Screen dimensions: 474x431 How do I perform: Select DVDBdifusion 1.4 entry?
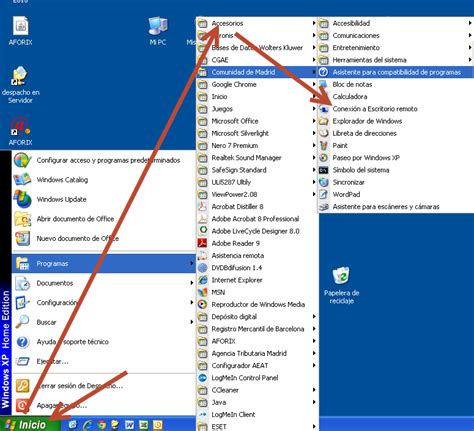[x=257, y=268]
